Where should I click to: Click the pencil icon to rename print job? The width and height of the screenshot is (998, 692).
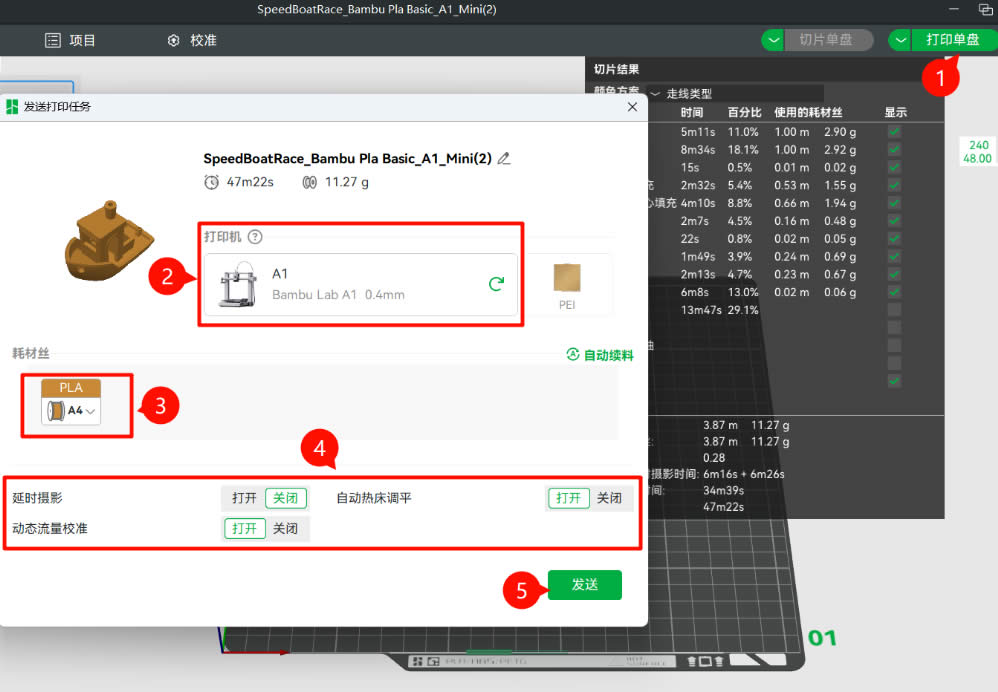(504, 158)
